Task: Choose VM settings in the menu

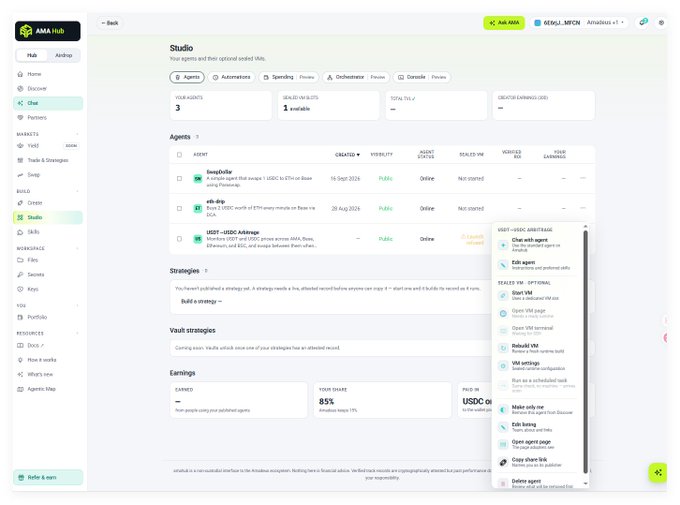Action: pyautogui.click(x=537, y=365)
